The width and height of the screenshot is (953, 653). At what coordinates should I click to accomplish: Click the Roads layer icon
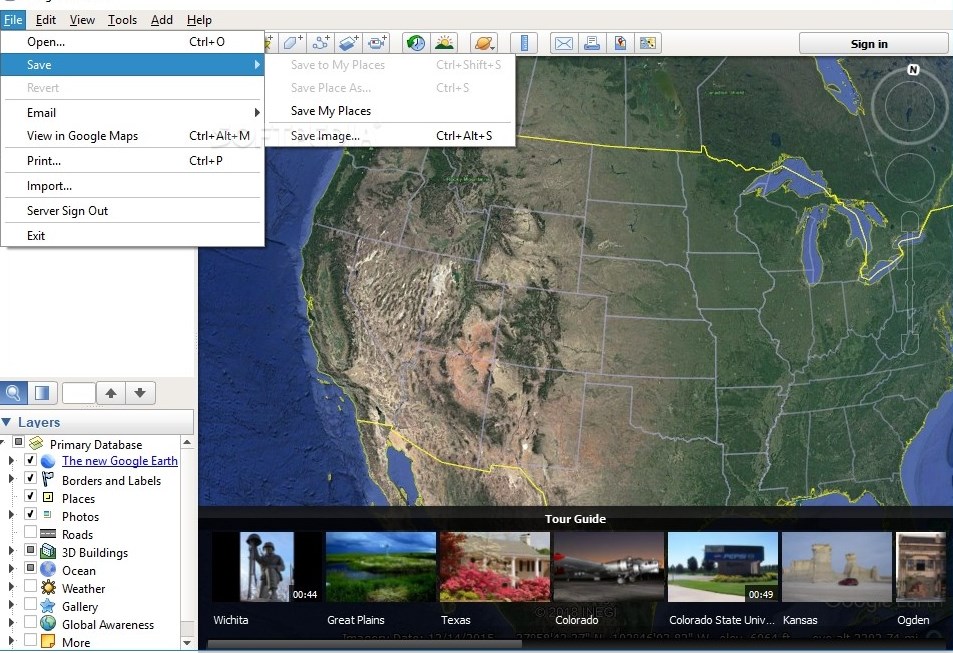[x=48, y=534]
